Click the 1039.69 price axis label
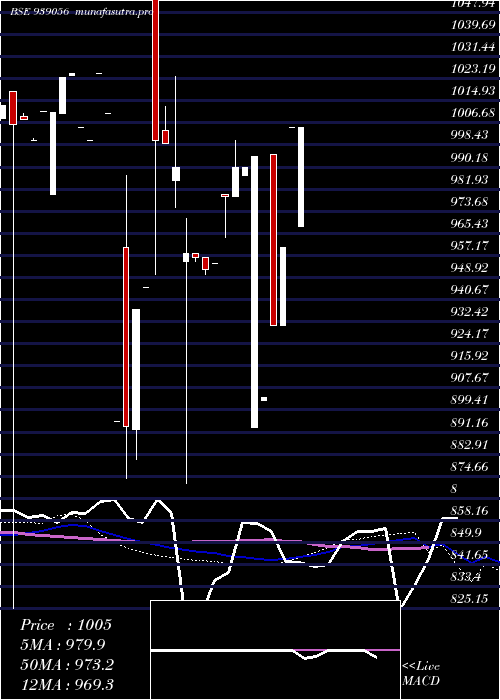Viewport: 500px width, 700px height. click(x=473, y=25)
